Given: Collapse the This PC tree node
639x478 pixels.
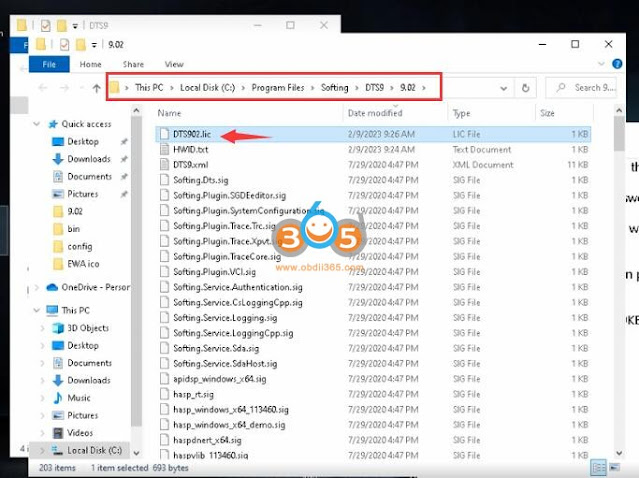Looking at the screenshot, I should coord(37,311).
